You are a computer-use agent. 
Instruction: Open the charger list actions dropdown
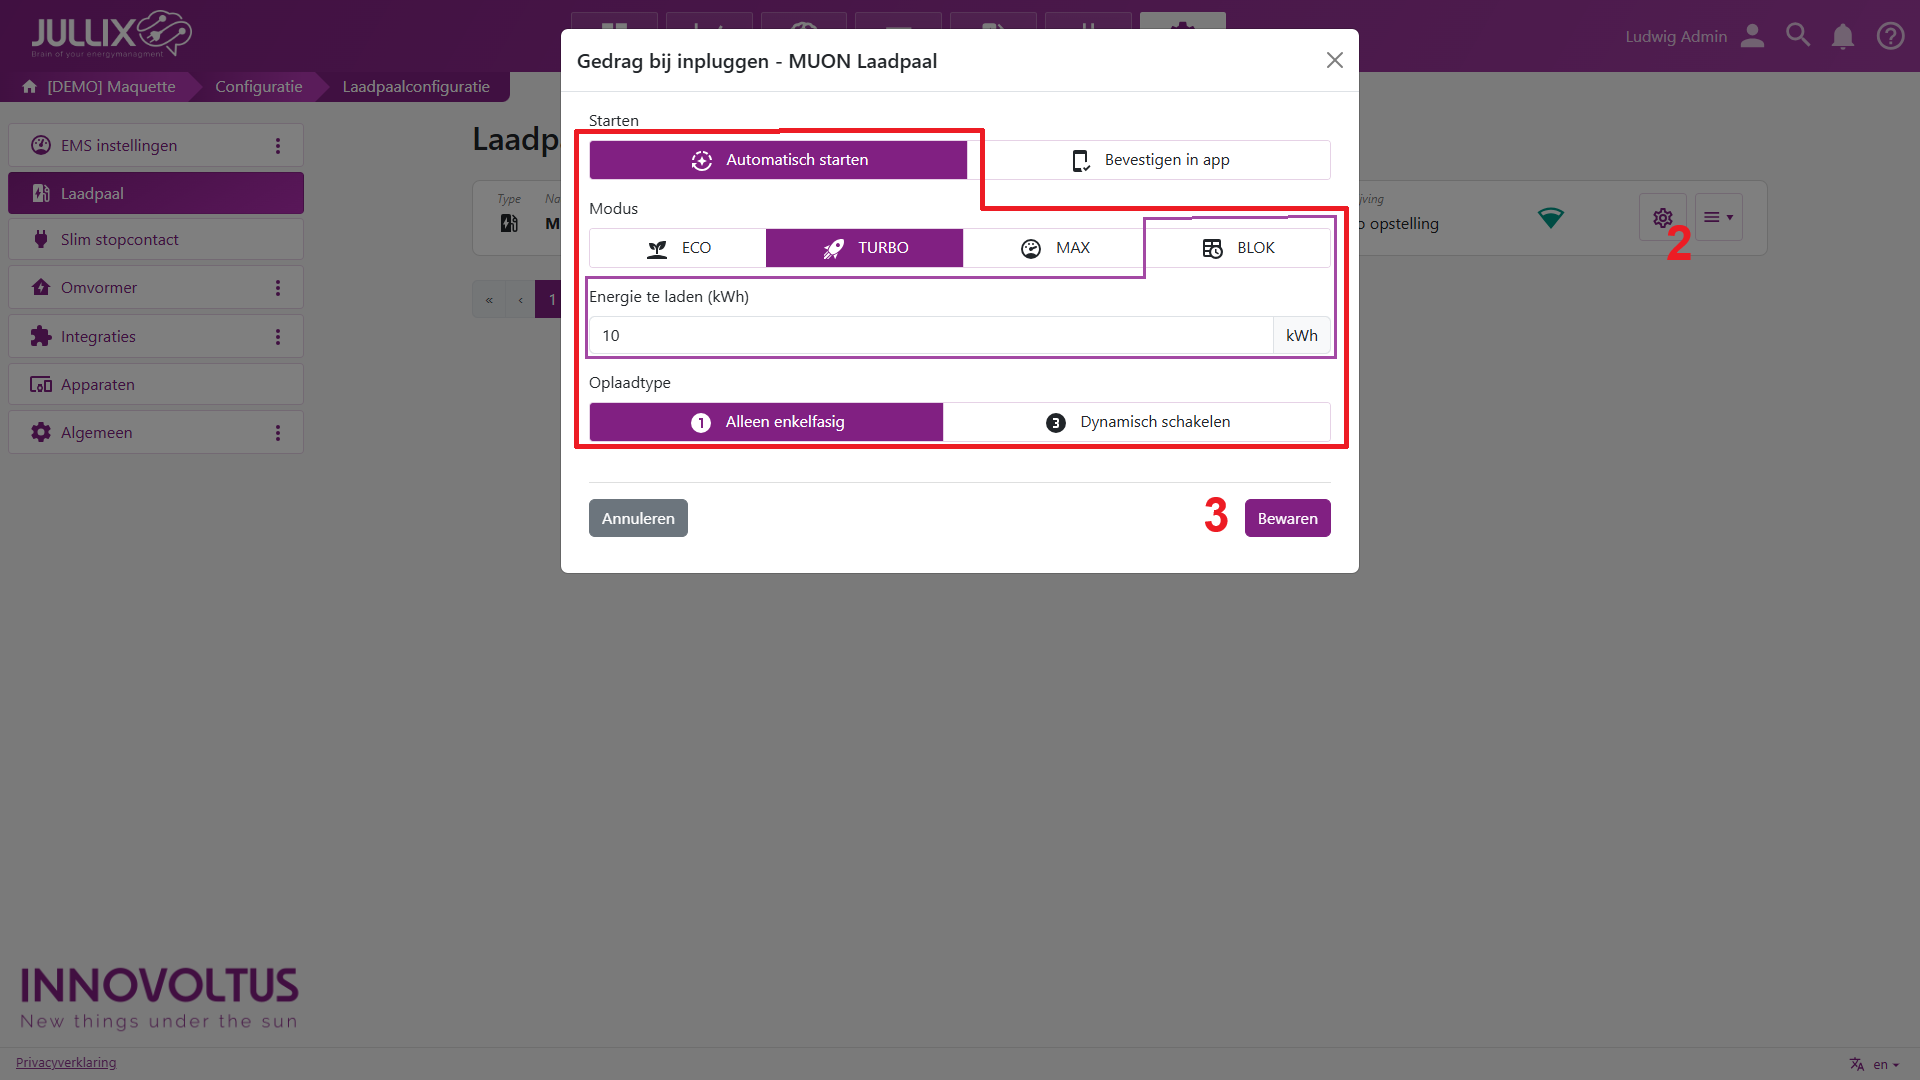[1718, 218]
